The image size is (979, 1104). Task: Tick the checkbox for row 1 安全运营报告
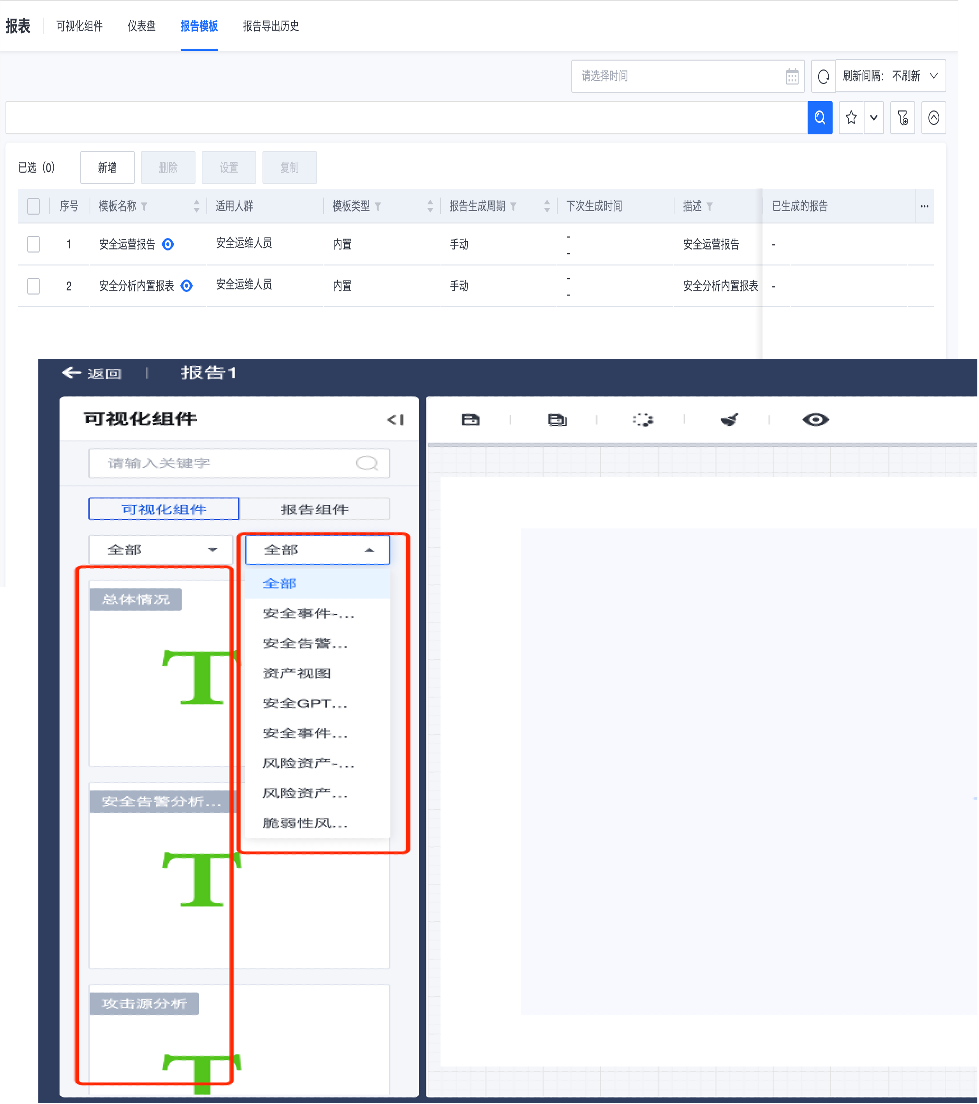(x=33, y=244)
